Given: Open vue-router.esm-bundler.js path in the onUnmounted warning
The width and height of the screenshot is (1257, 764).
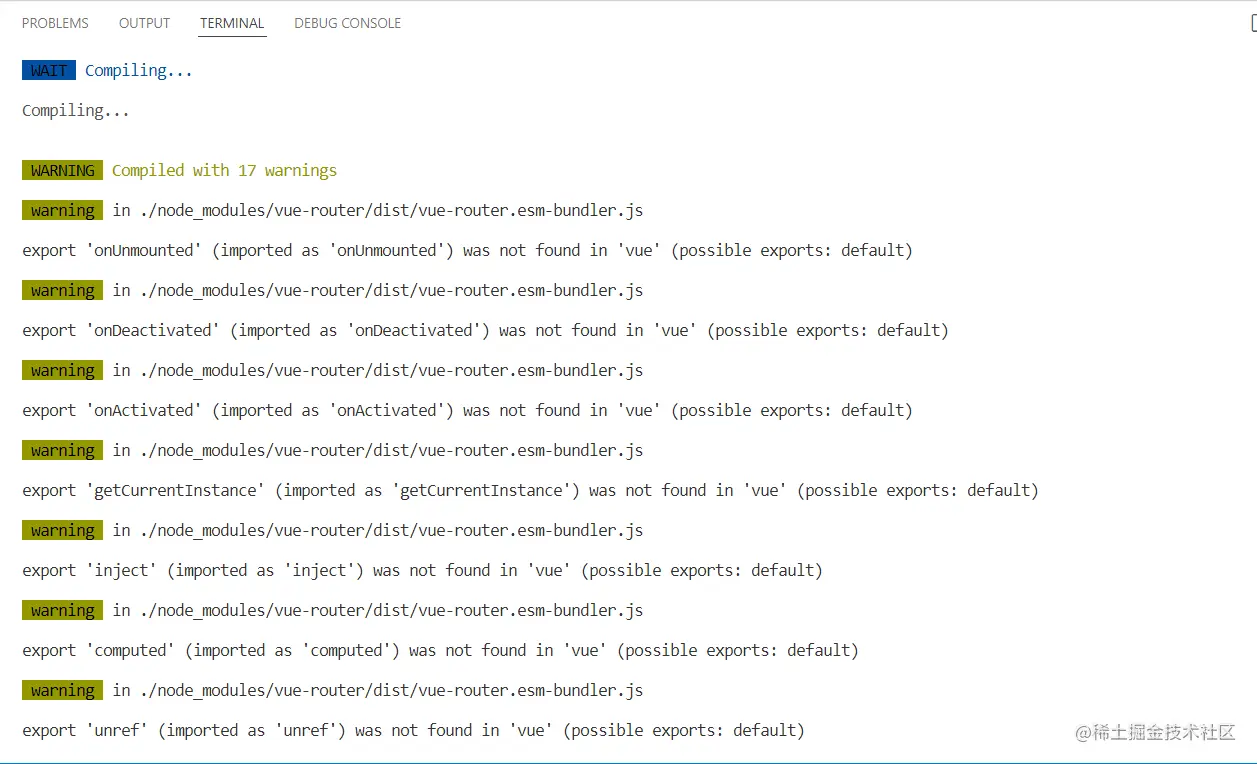Looking at the screenshot, I should [x=388, y=210].
